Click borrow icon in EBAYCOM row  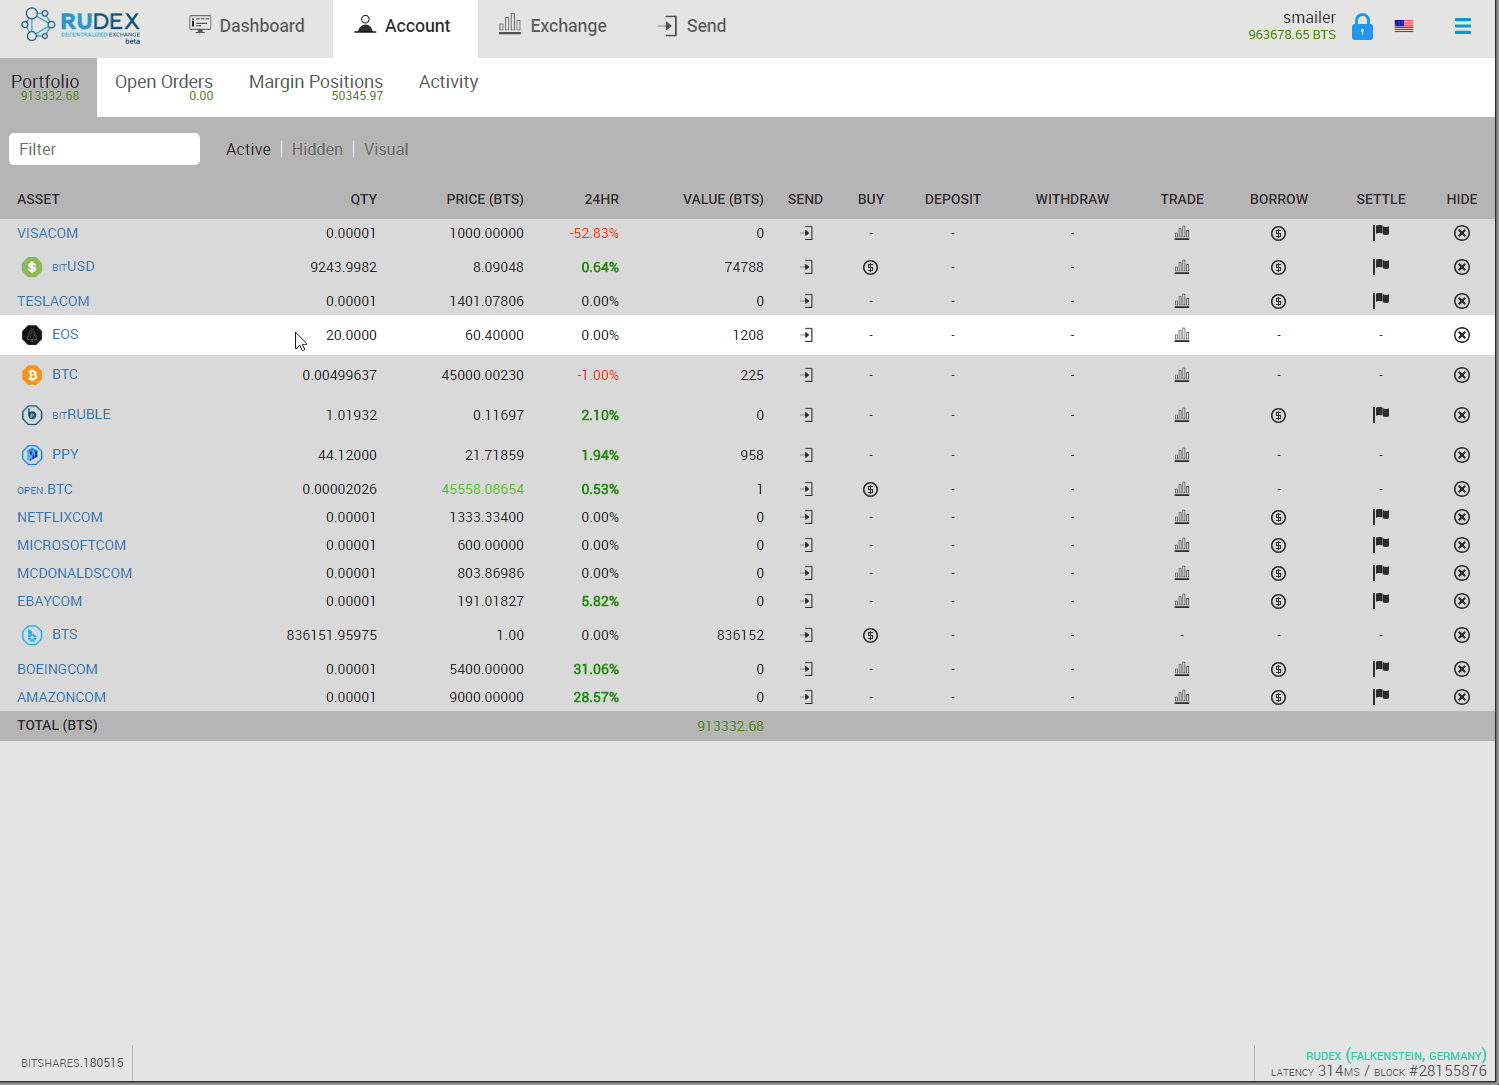[x=1278, y=601]
